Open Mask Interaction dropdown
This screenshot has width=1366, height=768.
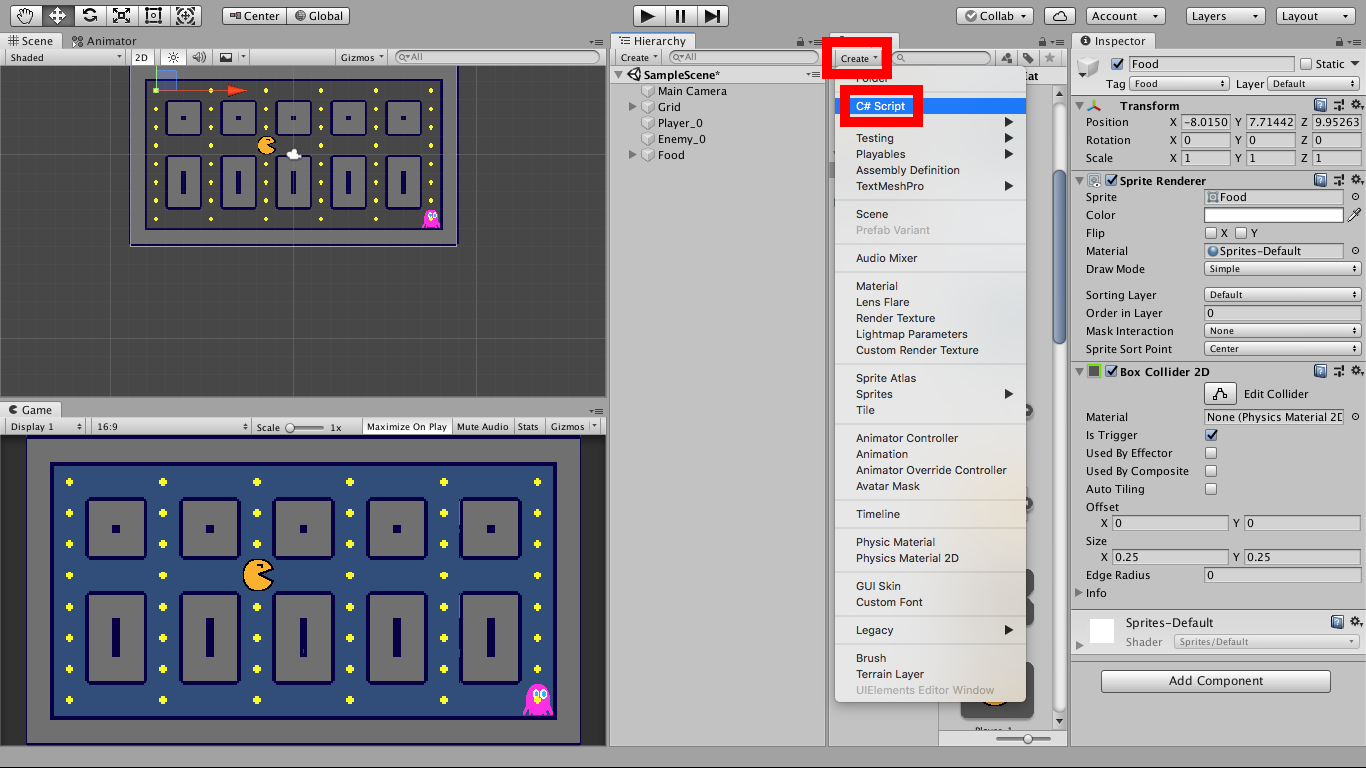tap(1283, 331)
